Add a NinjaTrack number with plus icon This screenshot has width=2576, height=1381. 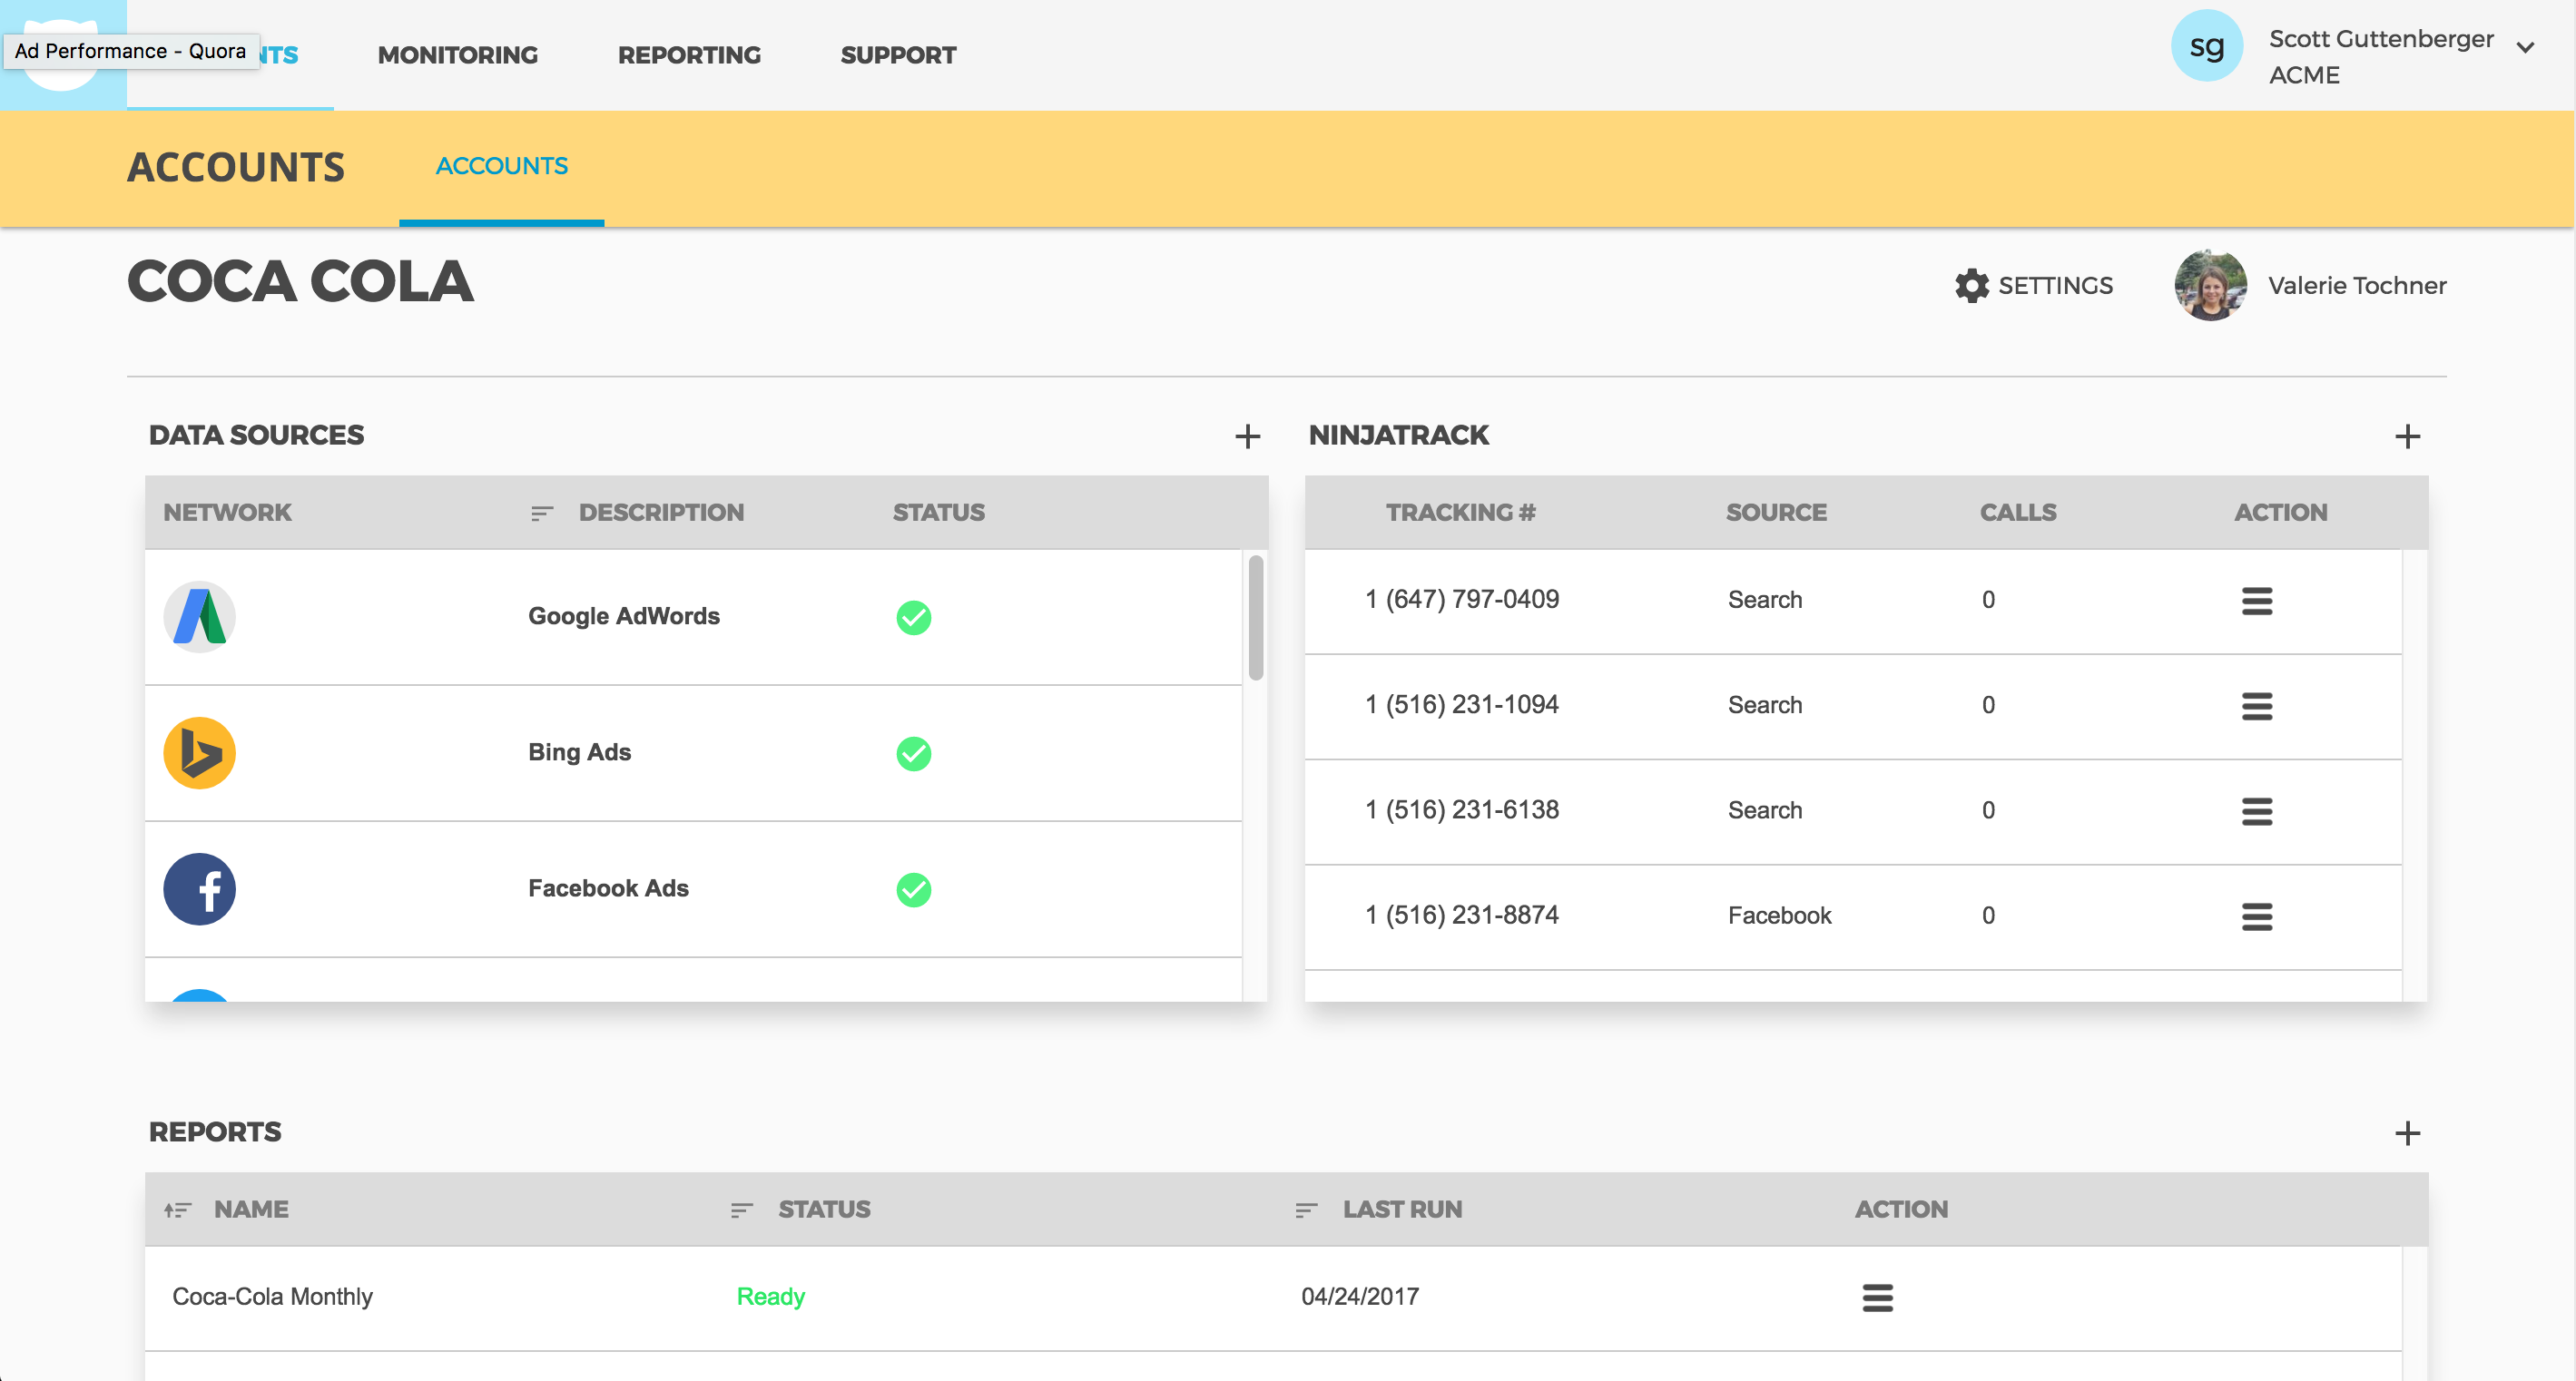(x=2407, y=436)
